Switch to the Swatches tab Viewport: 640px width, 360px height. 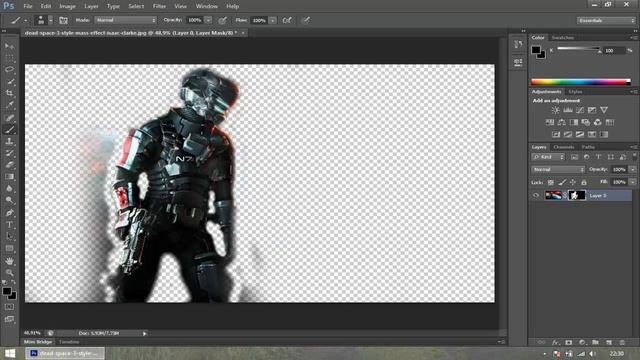click(563, 38)
